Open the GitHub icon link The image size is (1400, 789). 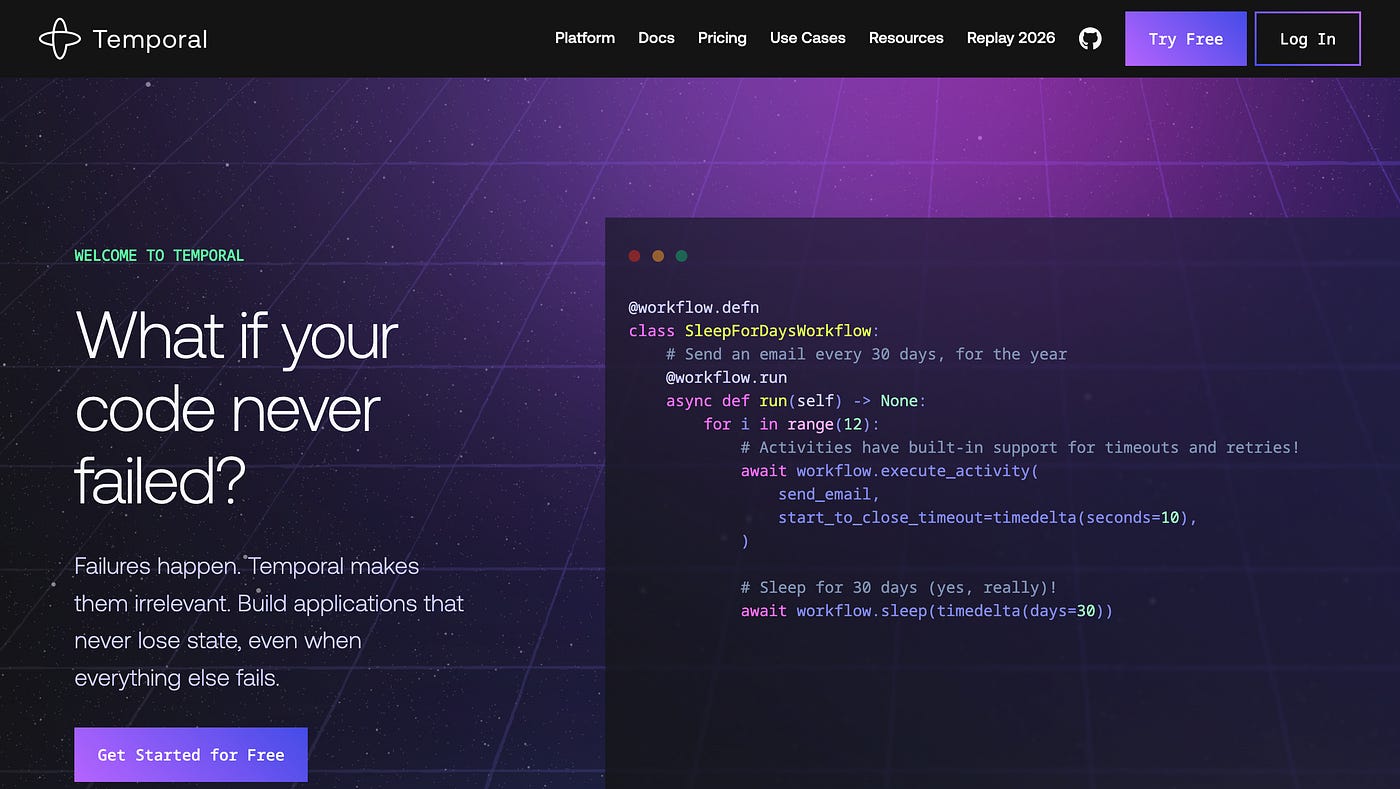point(1090,39)
